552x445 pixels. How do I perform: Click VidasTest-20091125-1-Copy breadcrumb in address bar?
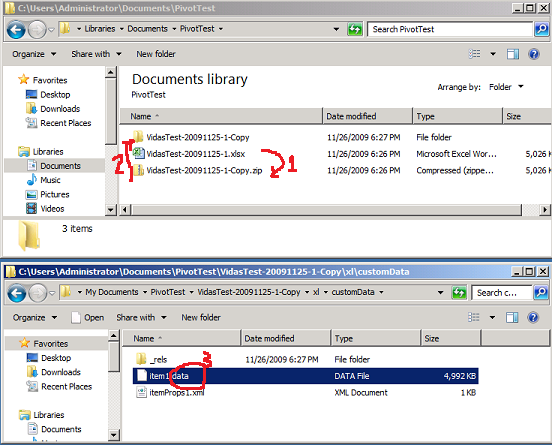pos(249,292)
